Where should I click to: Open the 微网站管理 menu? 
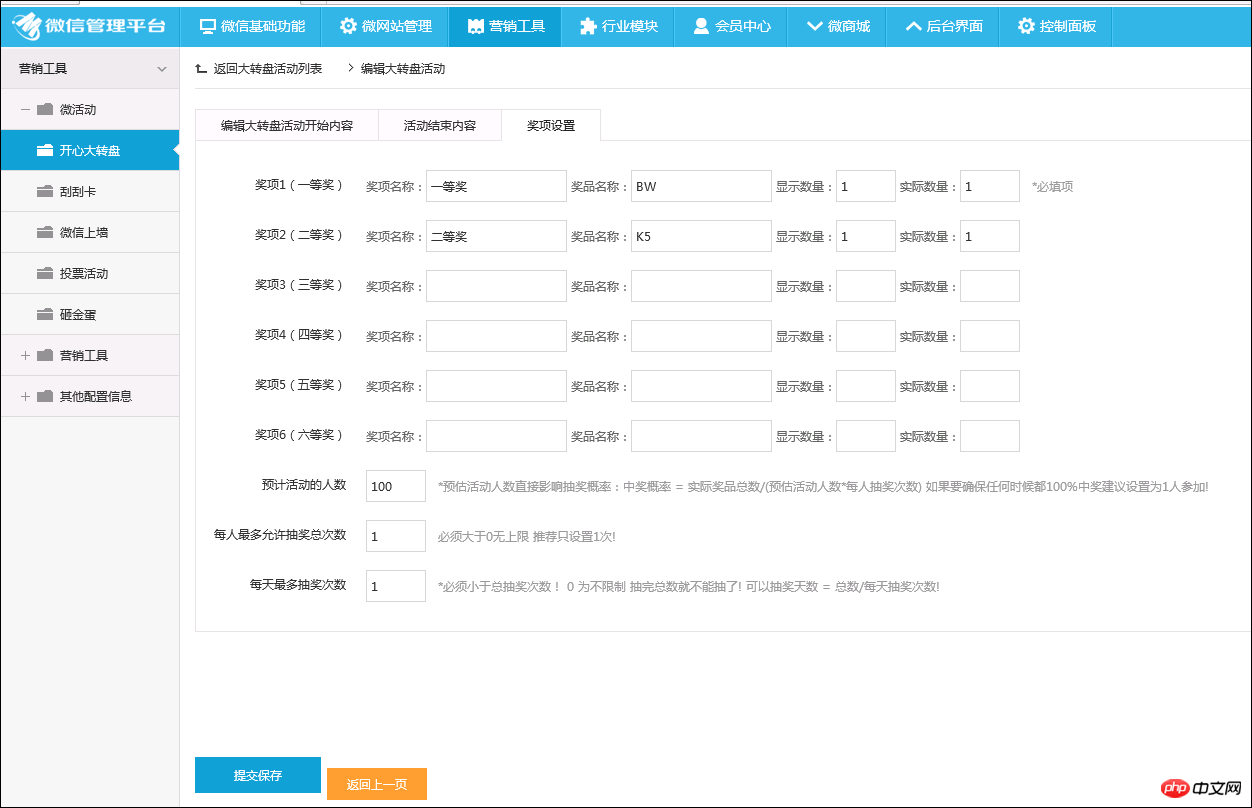tap(386, 26)
